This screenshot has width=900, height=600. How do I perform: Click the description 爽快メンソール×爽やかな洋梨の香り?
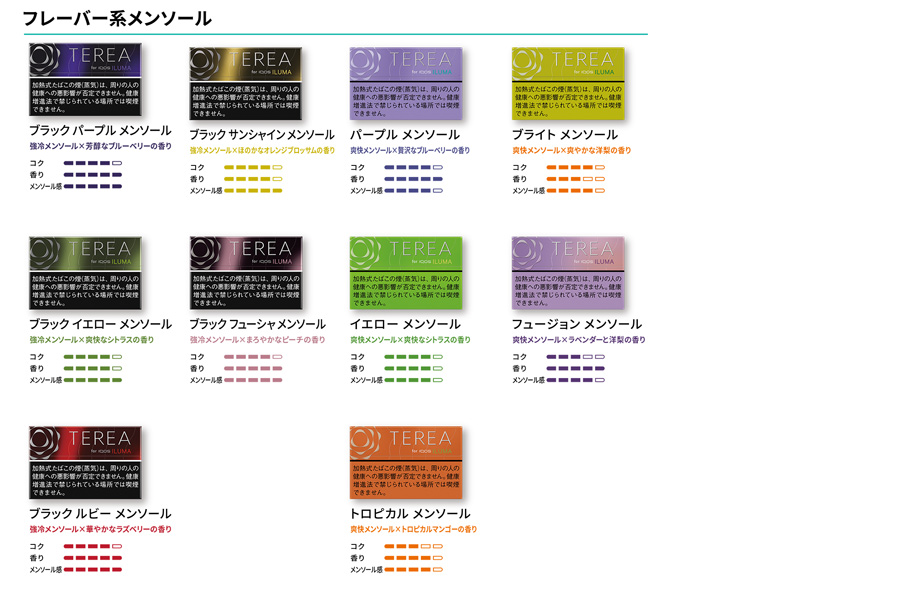pos(572,150)
